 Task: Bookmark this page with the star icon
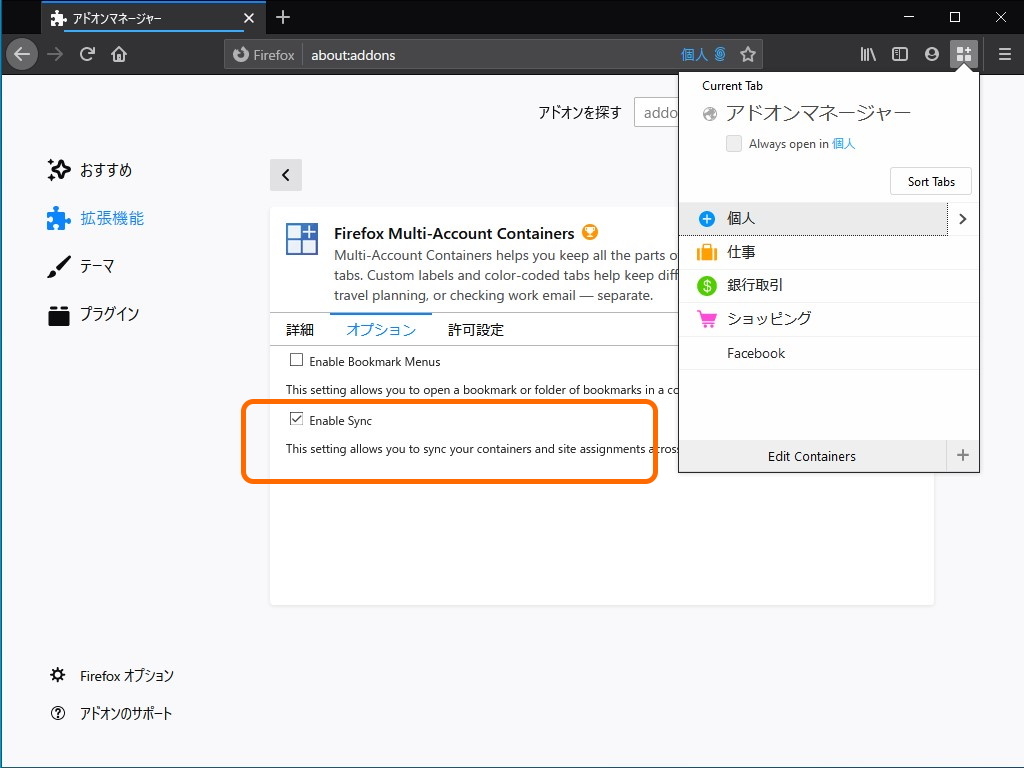click(x=748, y=54)
